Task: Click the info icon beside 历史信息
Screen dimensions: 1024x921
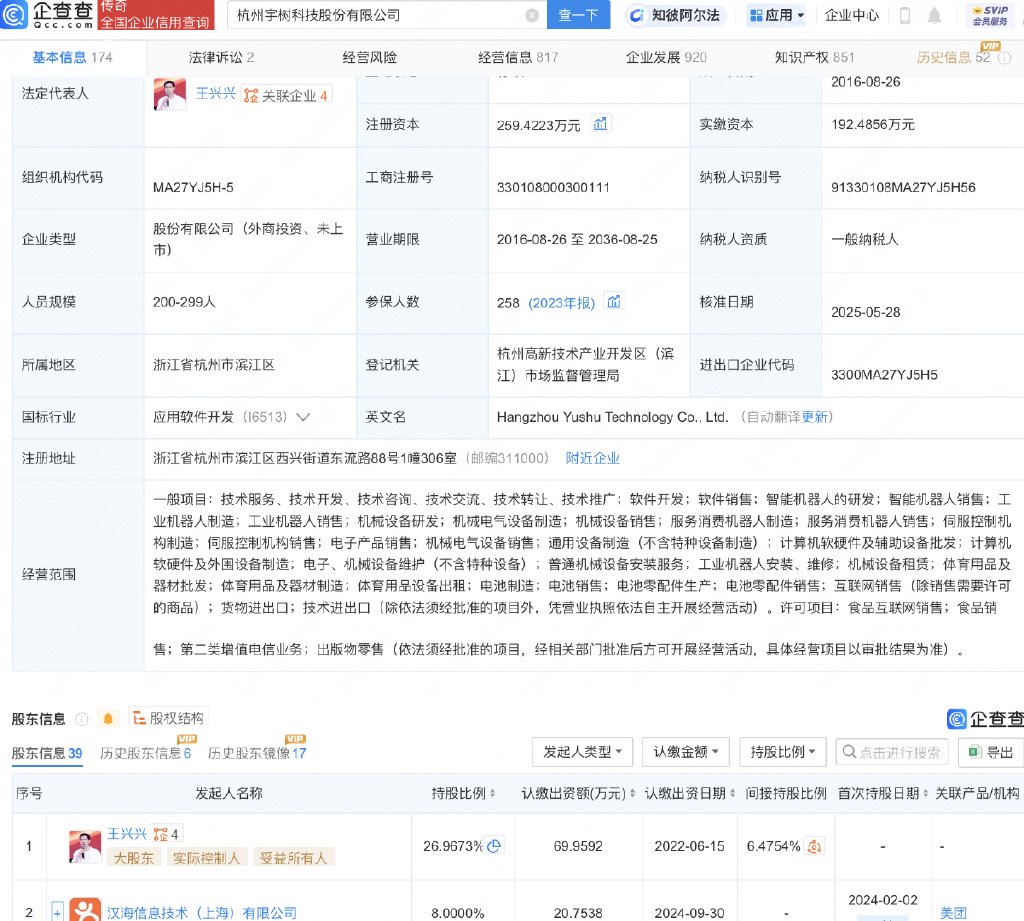Action: [x=1004, y=58]
